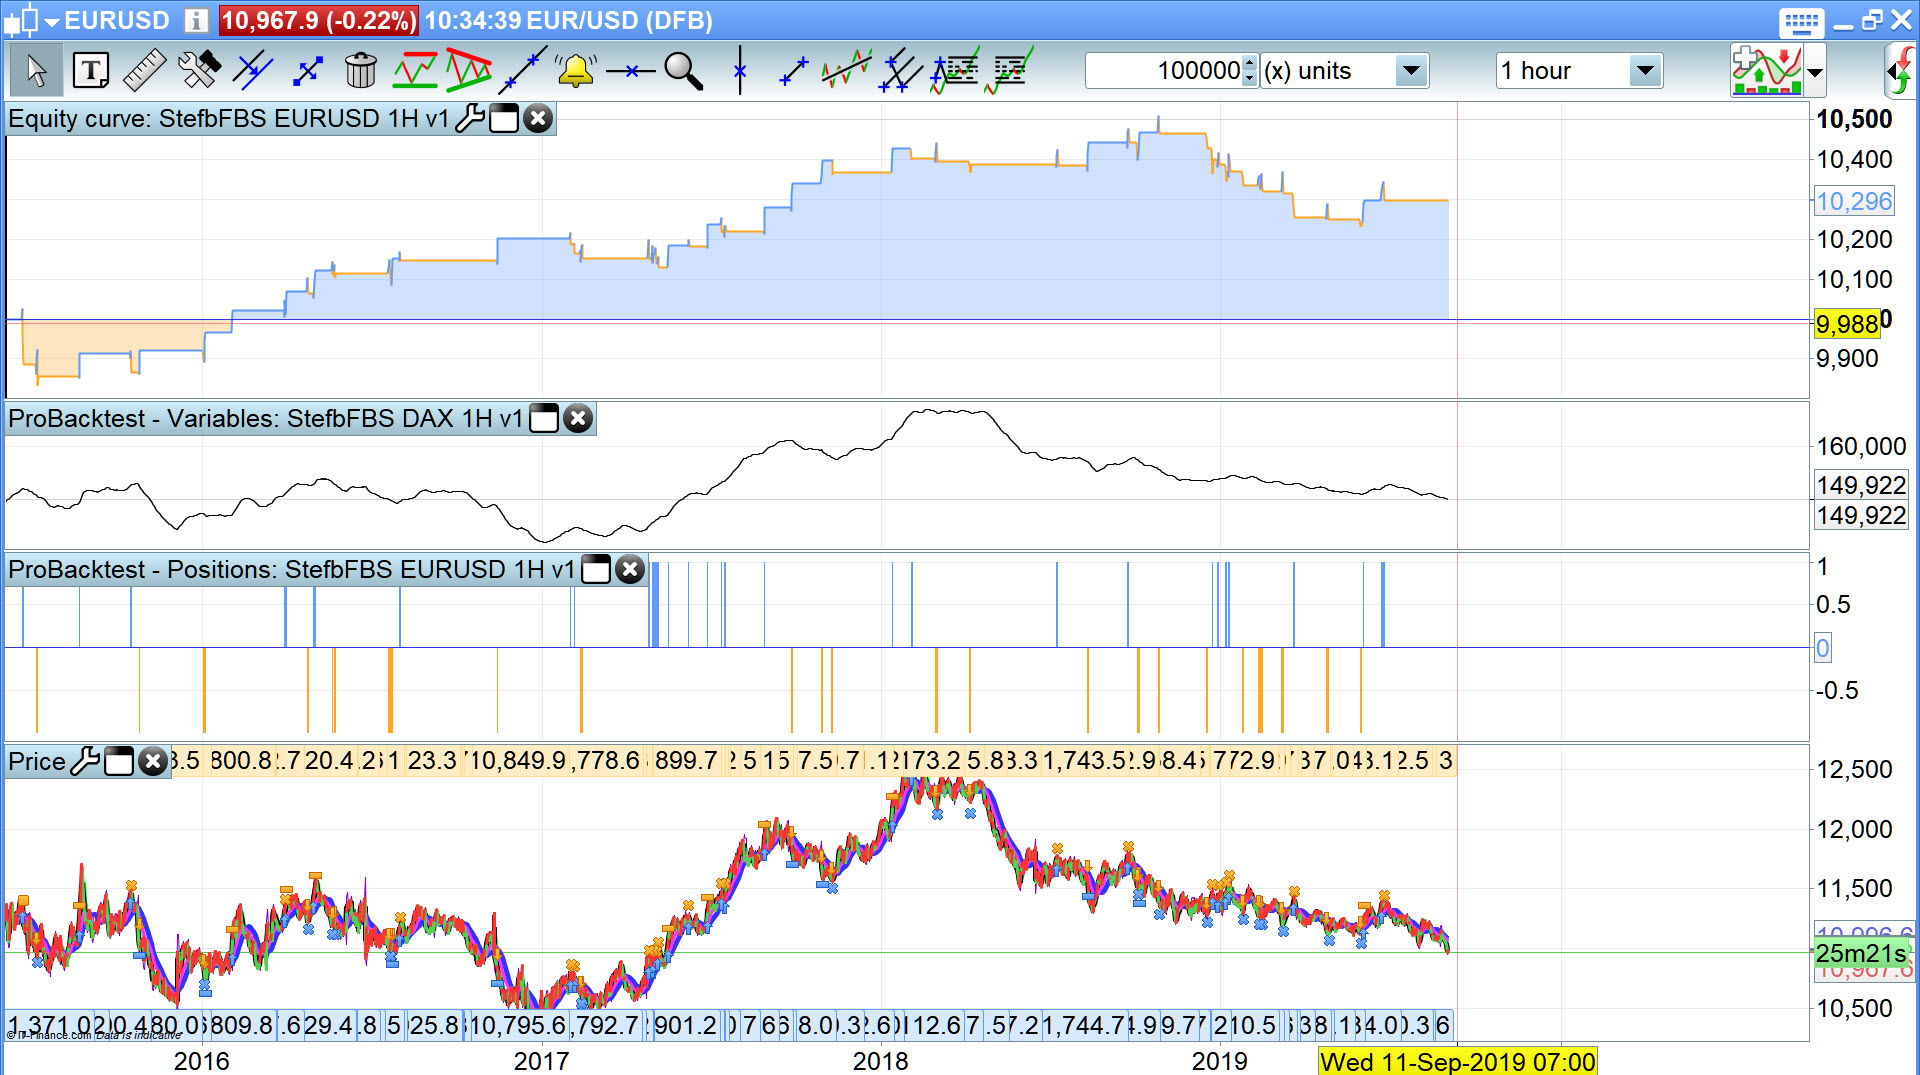Click the upper 149,922 value on Variables axis
The height and width of the screenshot is (1075, 1920).
coord(1861,485)
